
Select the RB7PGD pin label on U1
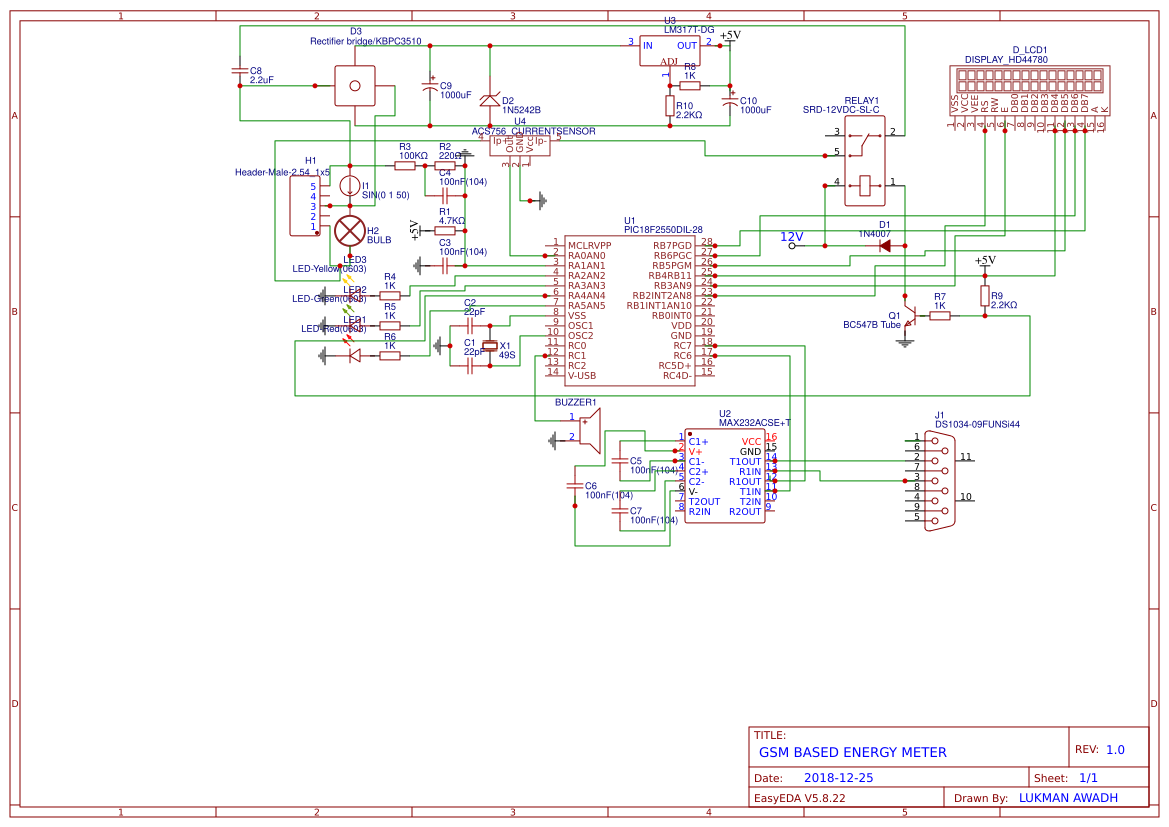pos(672,245)
